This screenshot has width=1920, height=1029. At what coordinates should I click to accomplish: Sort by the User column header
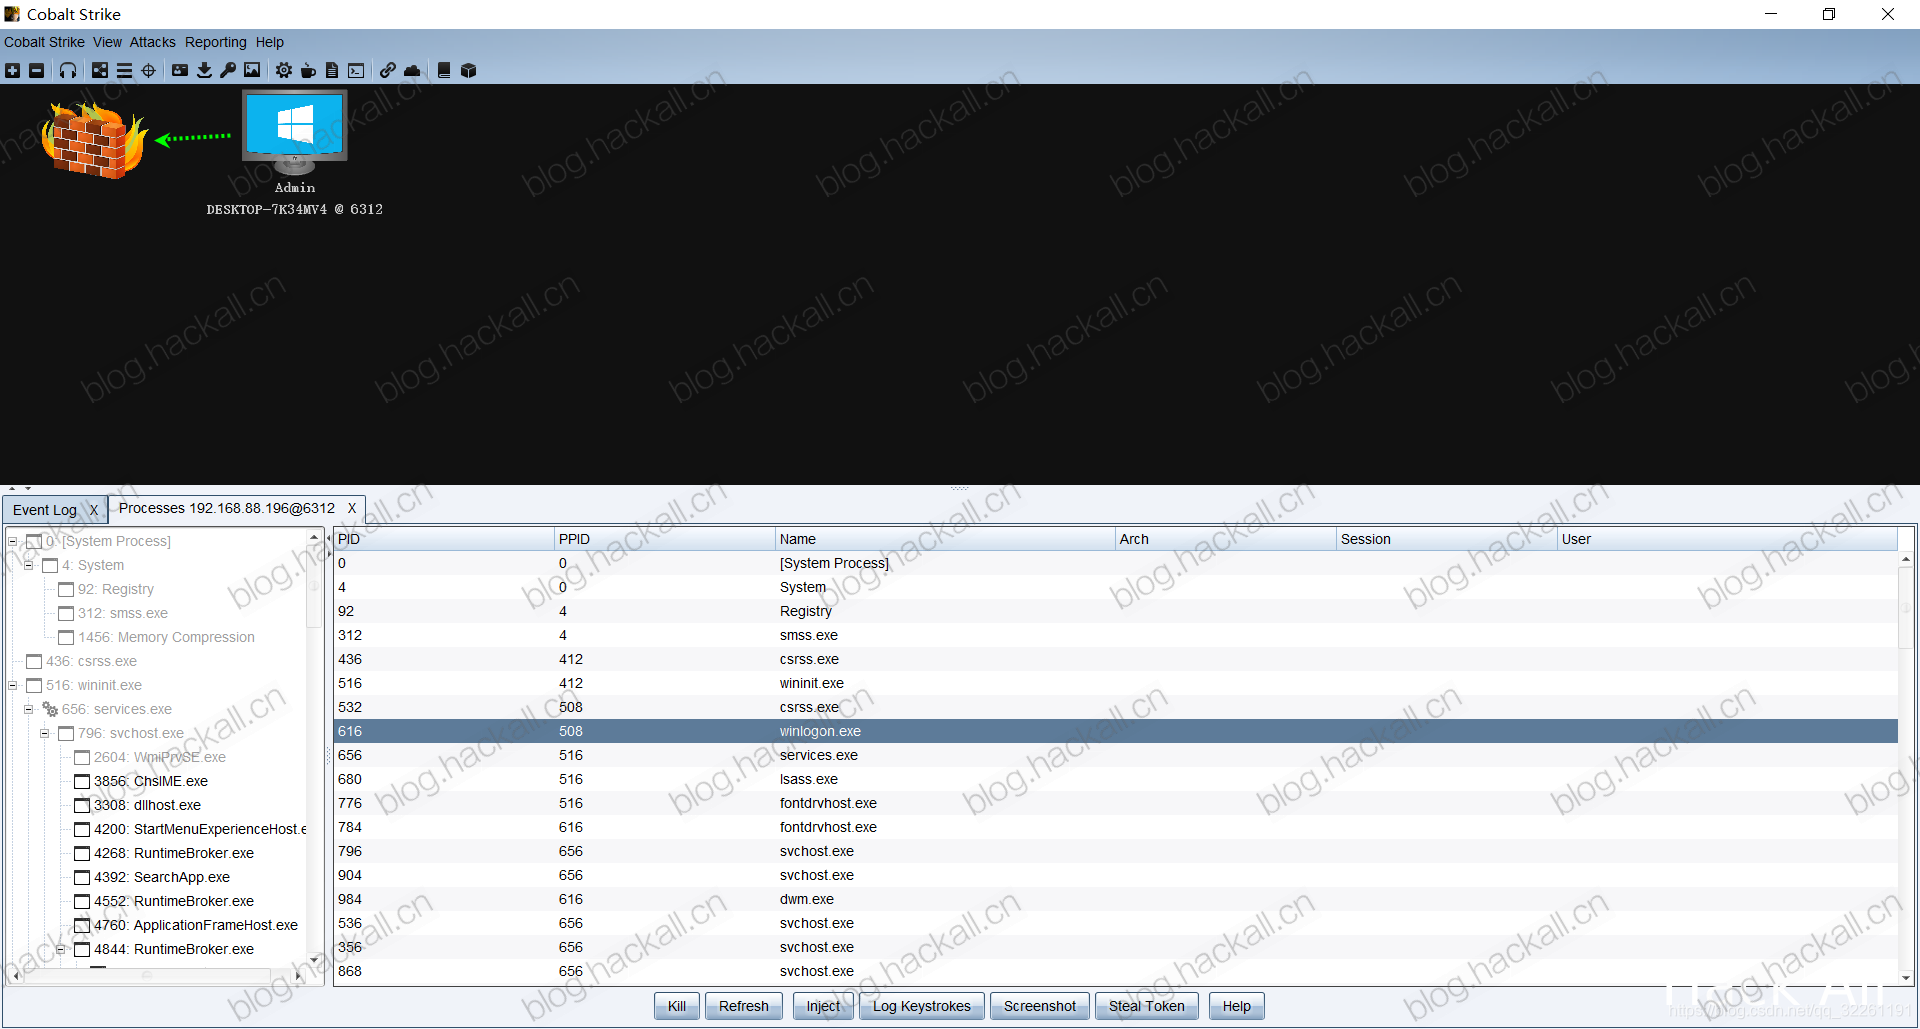[x=1728, y=539]
